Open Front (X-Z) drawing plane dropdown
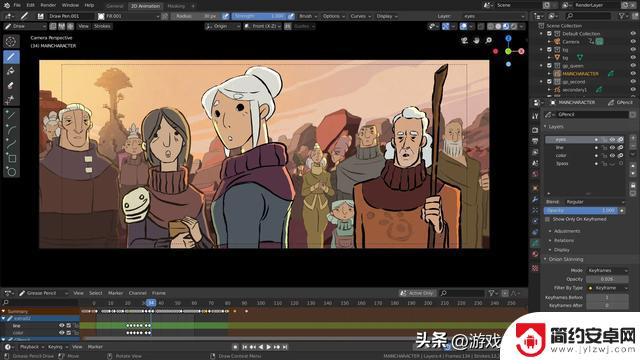The height and width of the screenshot is (360, 640). point(263,26)
